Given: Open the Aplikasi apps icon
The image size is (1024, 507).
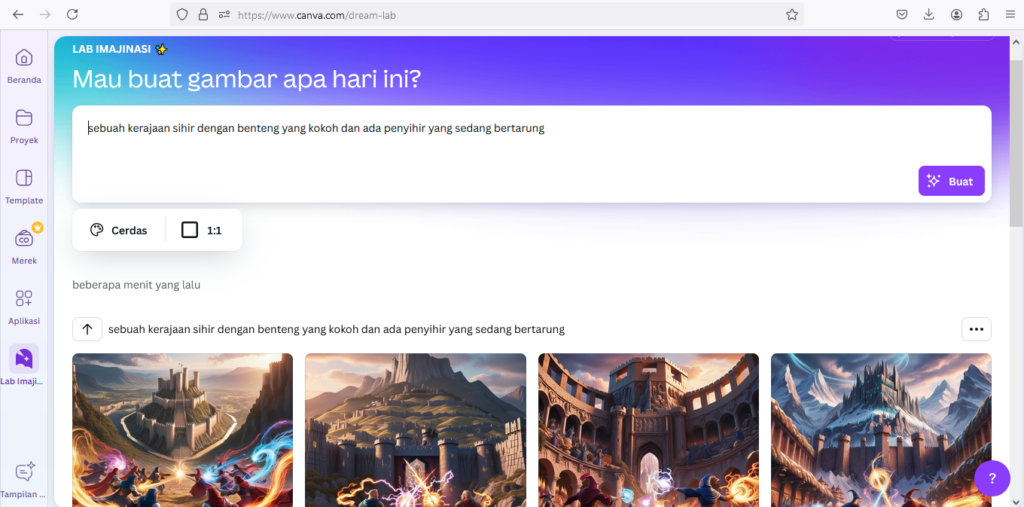Looking at the screenshot, I should click(x=24, y=299).
